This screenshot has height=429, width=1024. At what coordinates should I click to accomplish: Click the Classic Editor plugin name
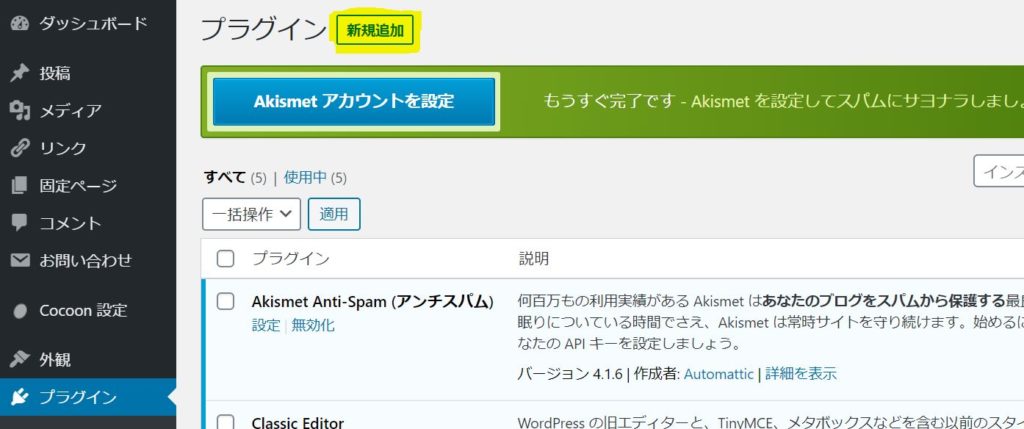[x=298, y=422]
